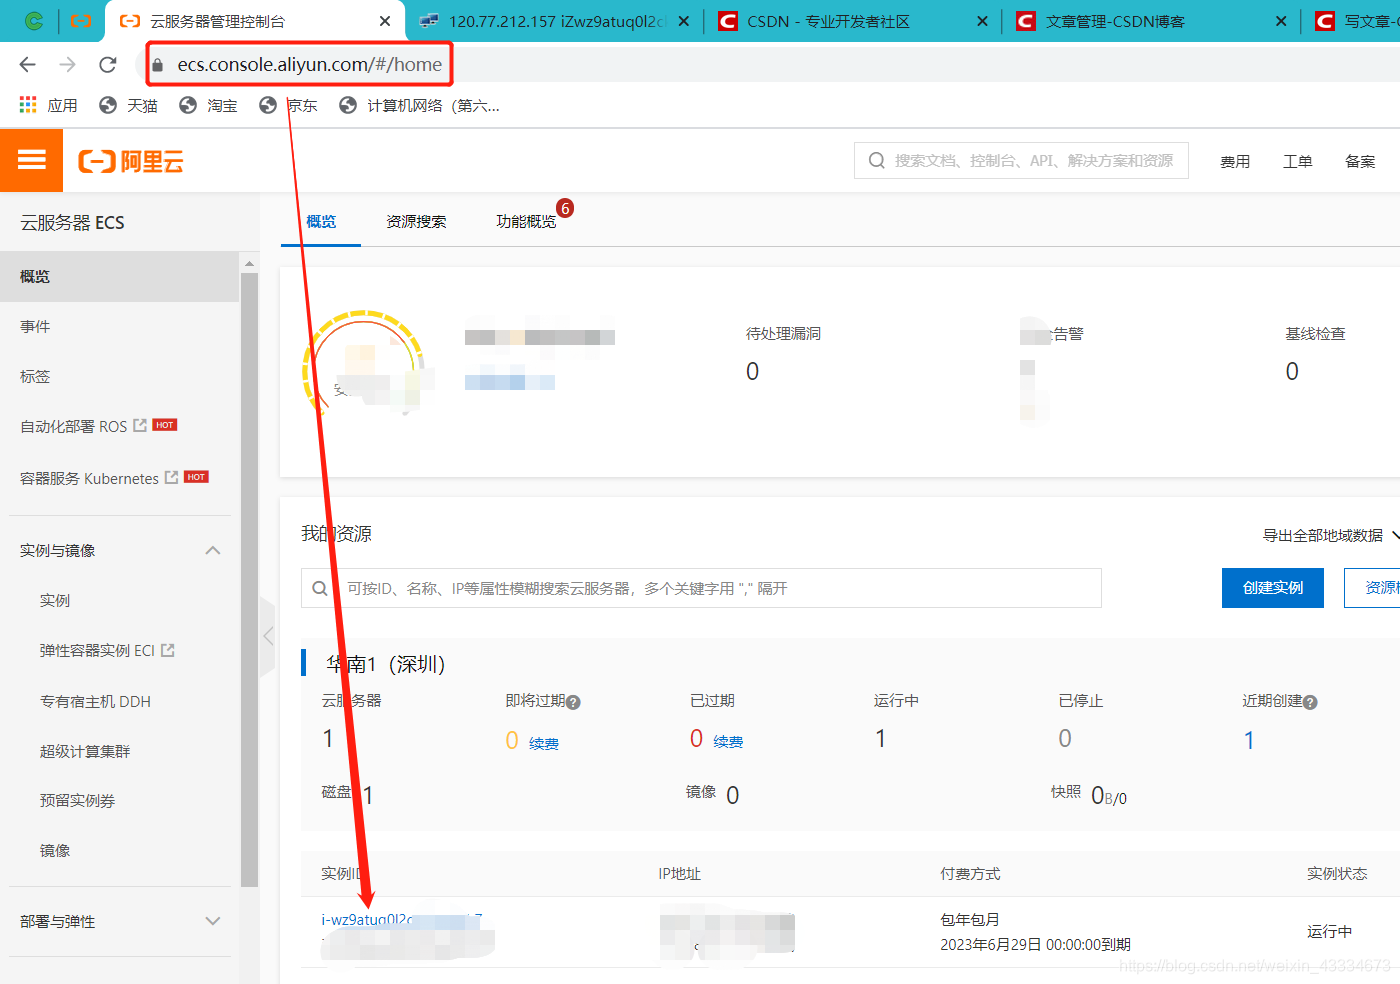
Task: Click the 包年包月 payment method text
Action: (x=970, y=919)
